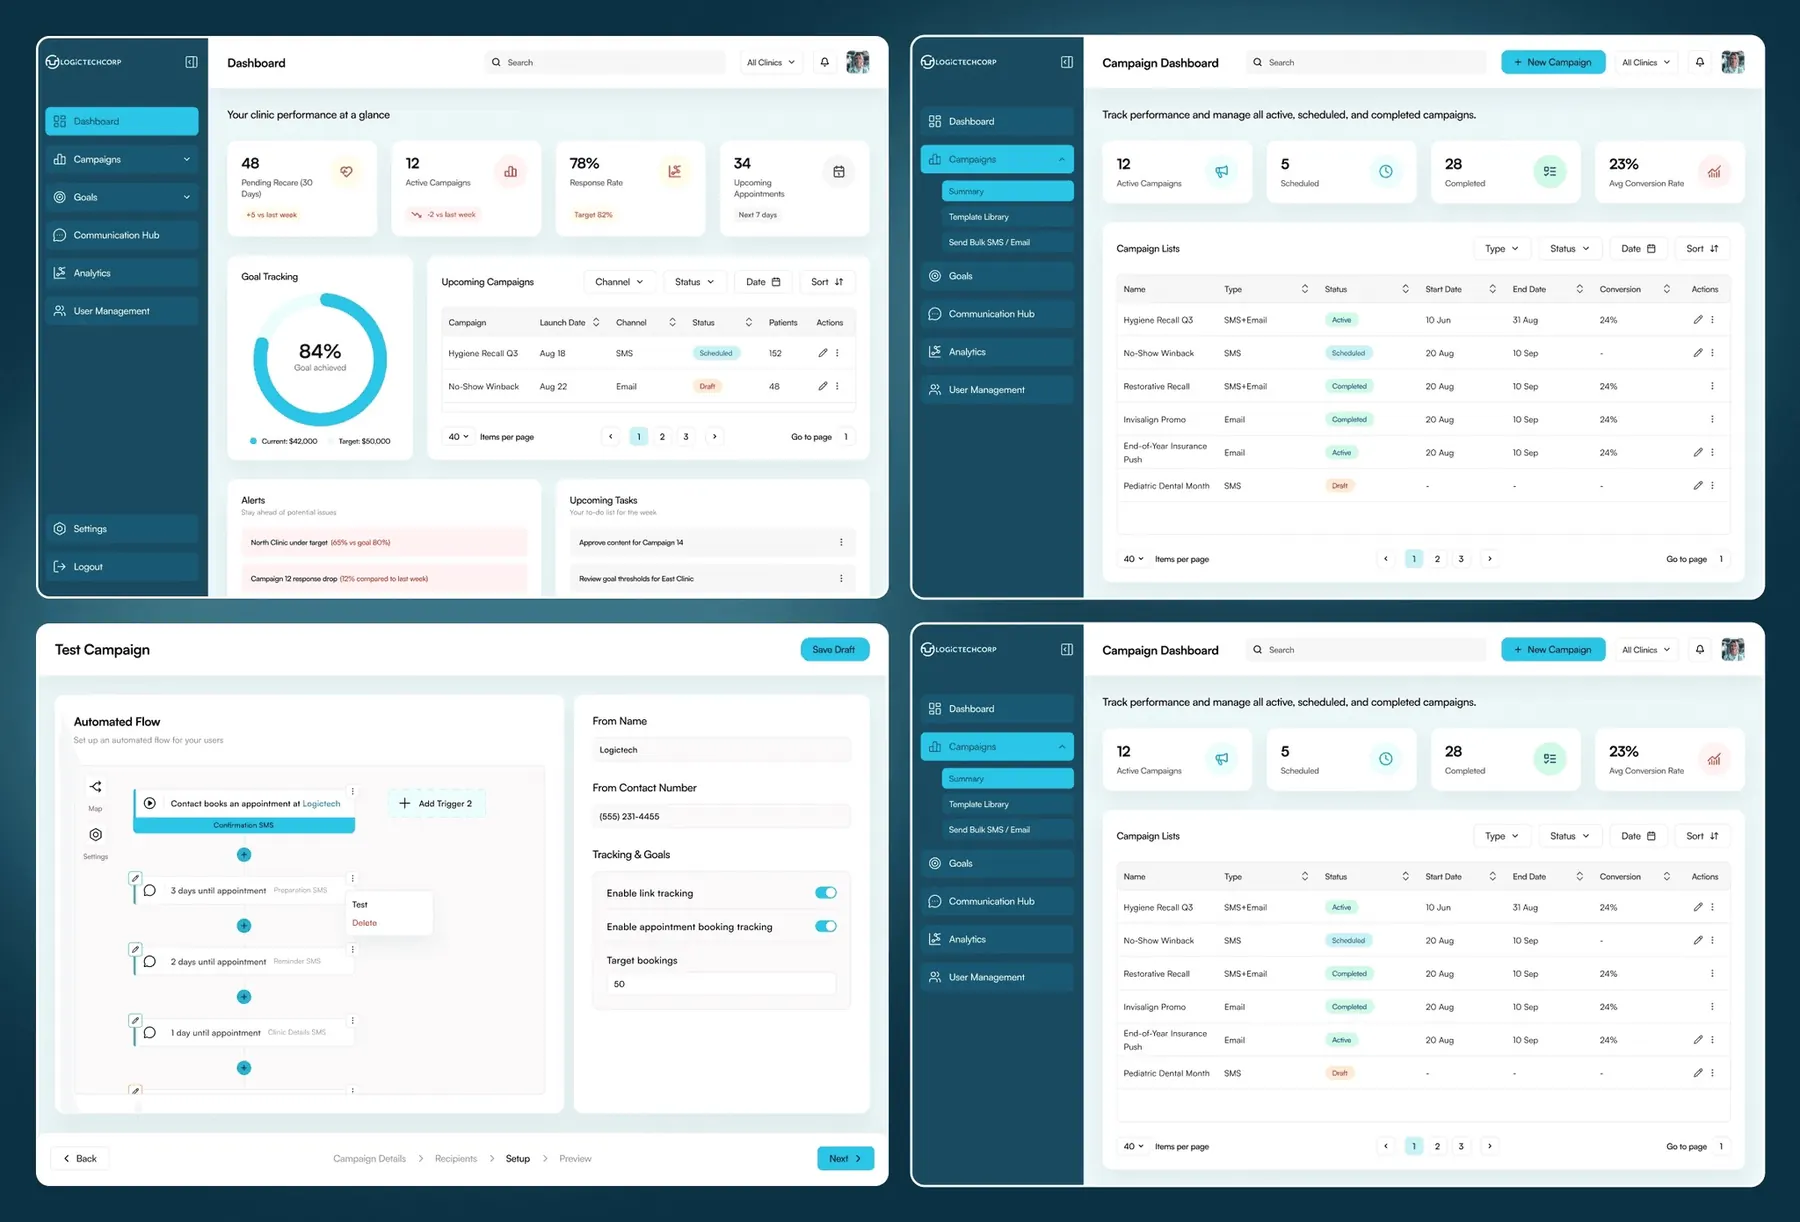Disable the 'Enable link tracking' toggle
The height and width of the screenshot is (1222, 1800).
point(826,893)
